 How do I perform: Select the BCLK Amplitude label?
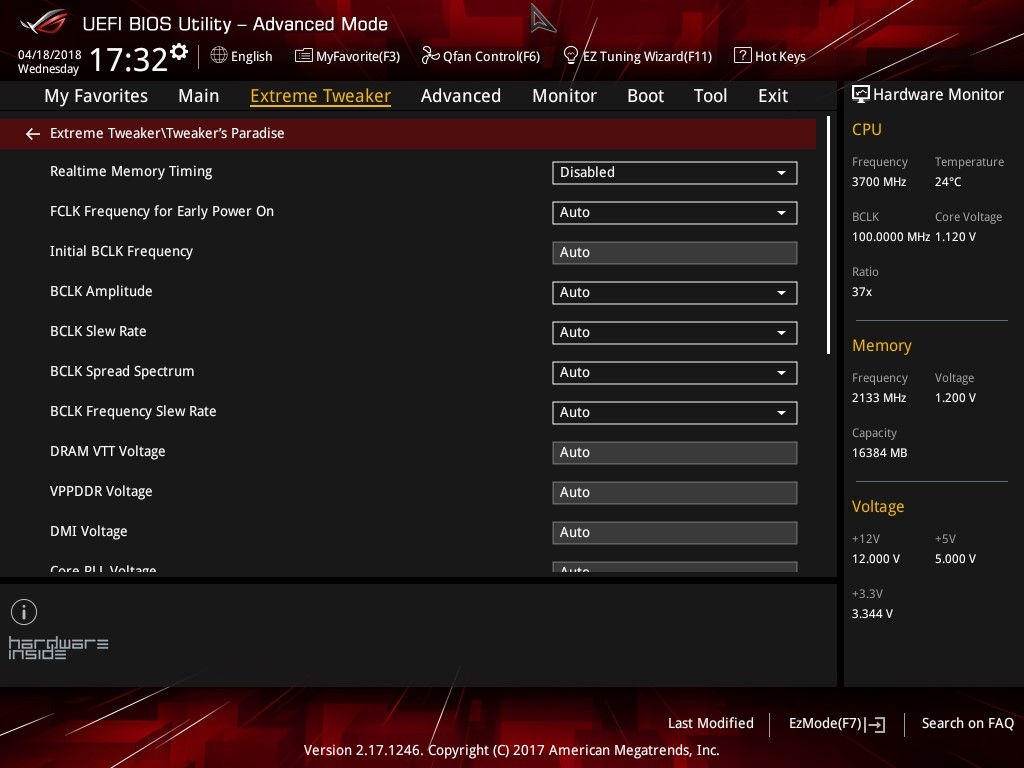(101, 291)
